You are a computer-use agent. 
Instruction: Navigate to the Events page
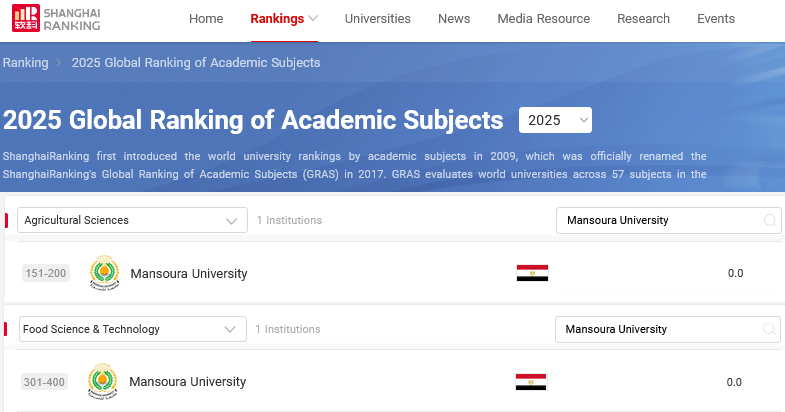pos(715,19)
